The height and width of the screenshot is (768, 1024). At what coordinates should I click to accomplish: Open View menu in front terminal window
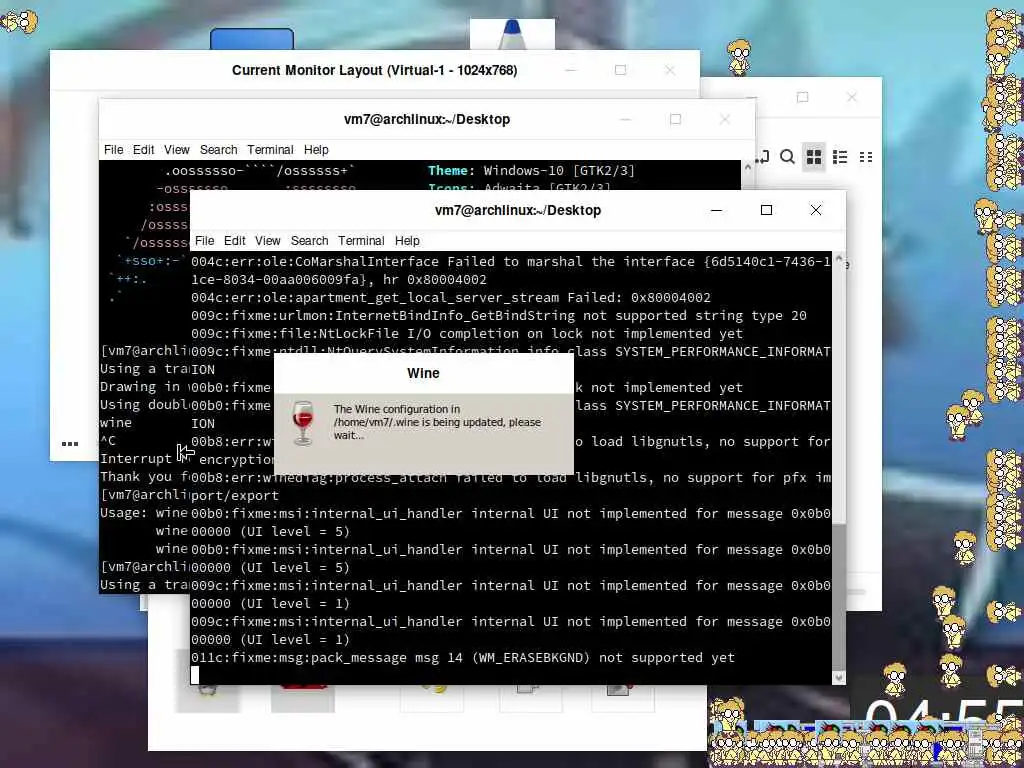268,240
